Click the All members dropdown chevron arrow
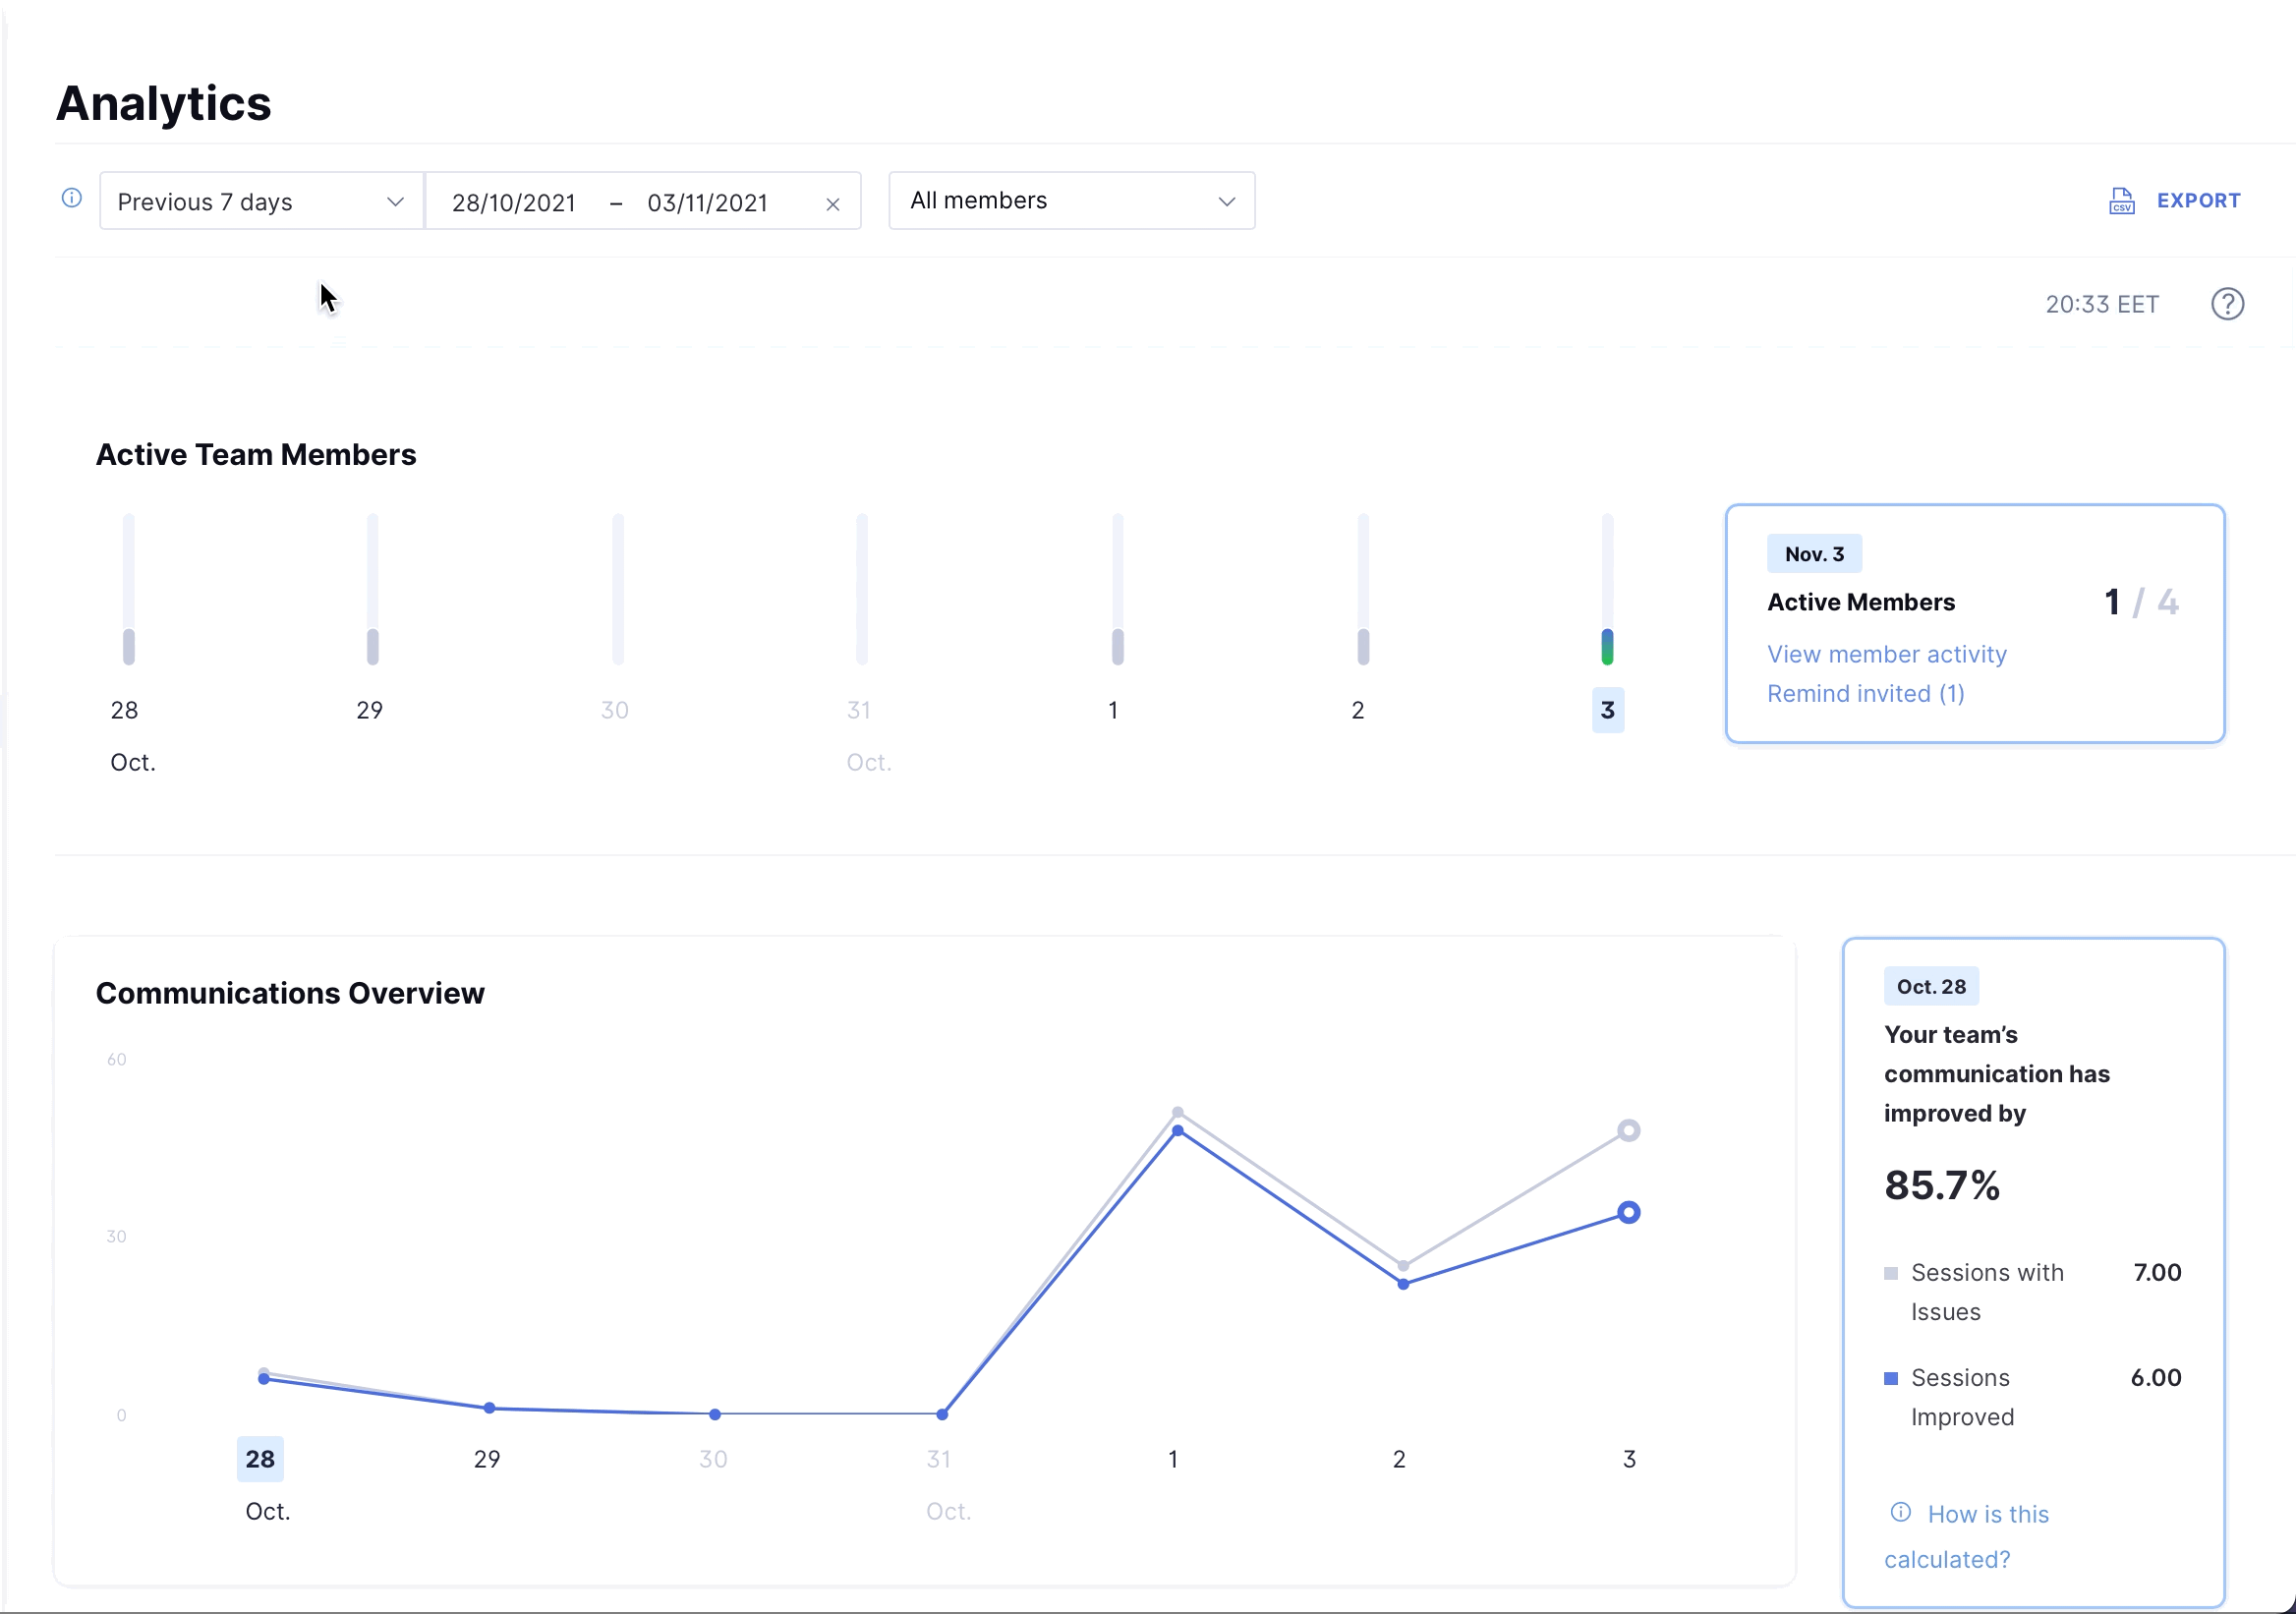The width and height of the screenshot is (2296, 1614). [x=1226, y=202]
